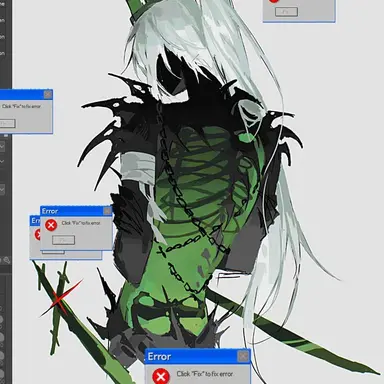Click the 'Click Fix to fix error' message in the front stacked dialog

click(81, 223)
